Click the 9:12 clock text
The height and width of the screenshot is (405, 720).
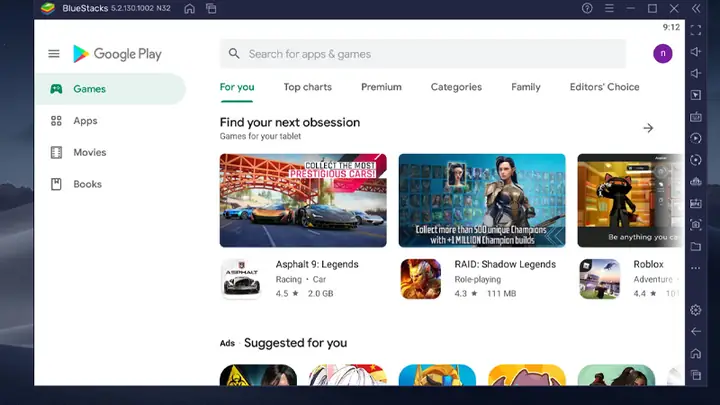coord(671,27)
